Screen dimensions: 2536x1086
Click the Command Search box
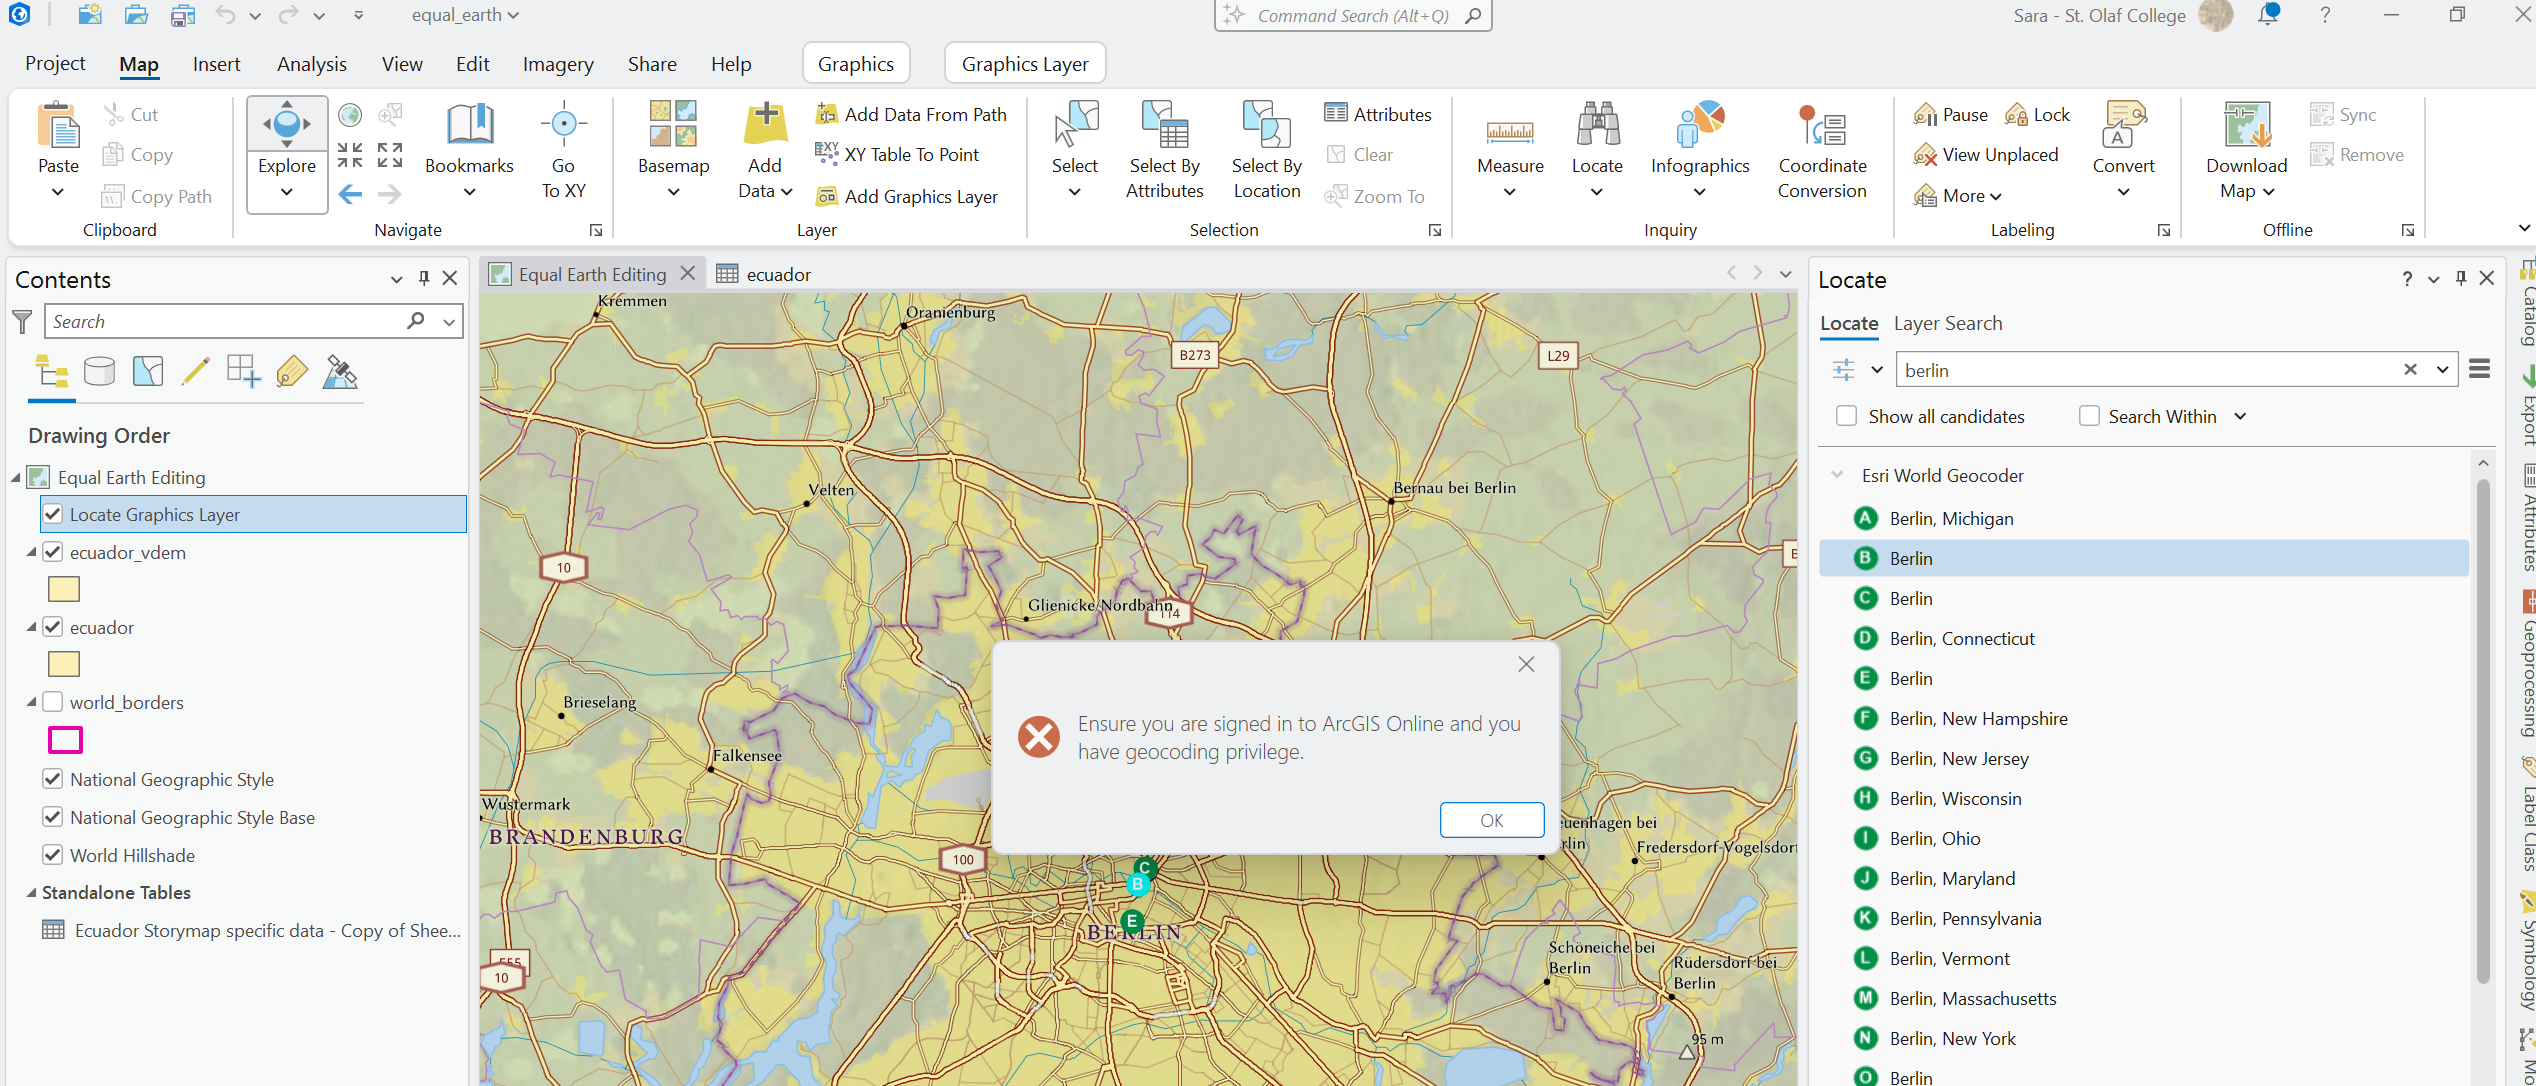(x=1352, y=15)
